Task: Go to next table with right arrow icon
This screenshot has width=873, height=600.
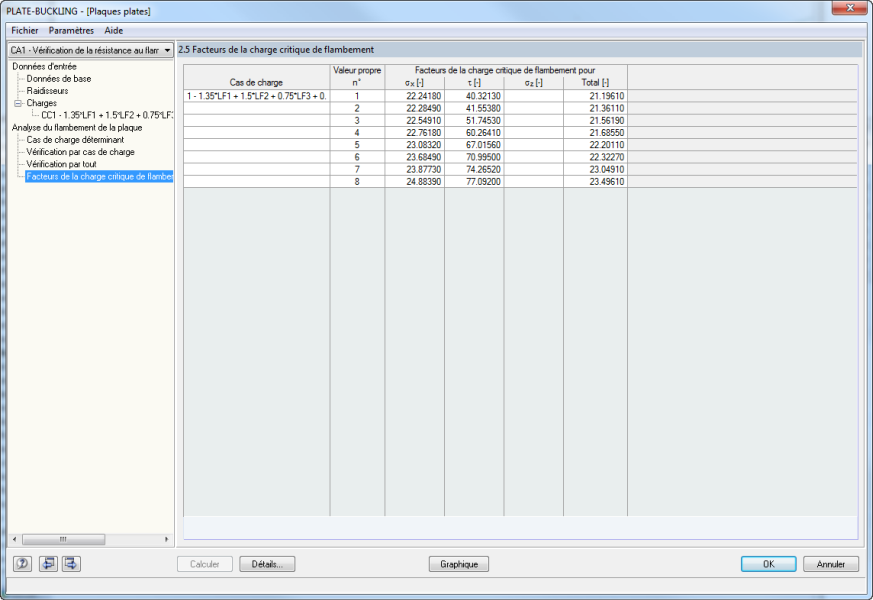Action: [x=71, y=564]
